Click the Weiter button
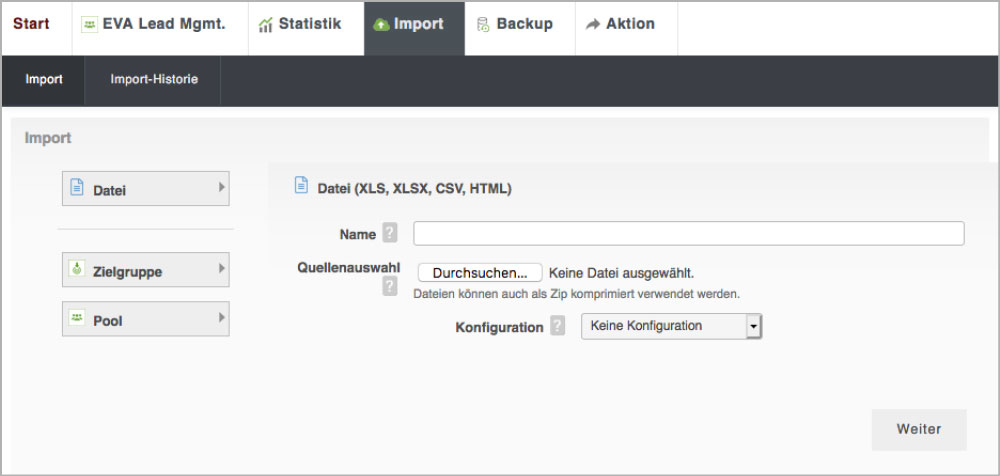This screenshot has width=1000, height=476. click(x=918, y=429)
